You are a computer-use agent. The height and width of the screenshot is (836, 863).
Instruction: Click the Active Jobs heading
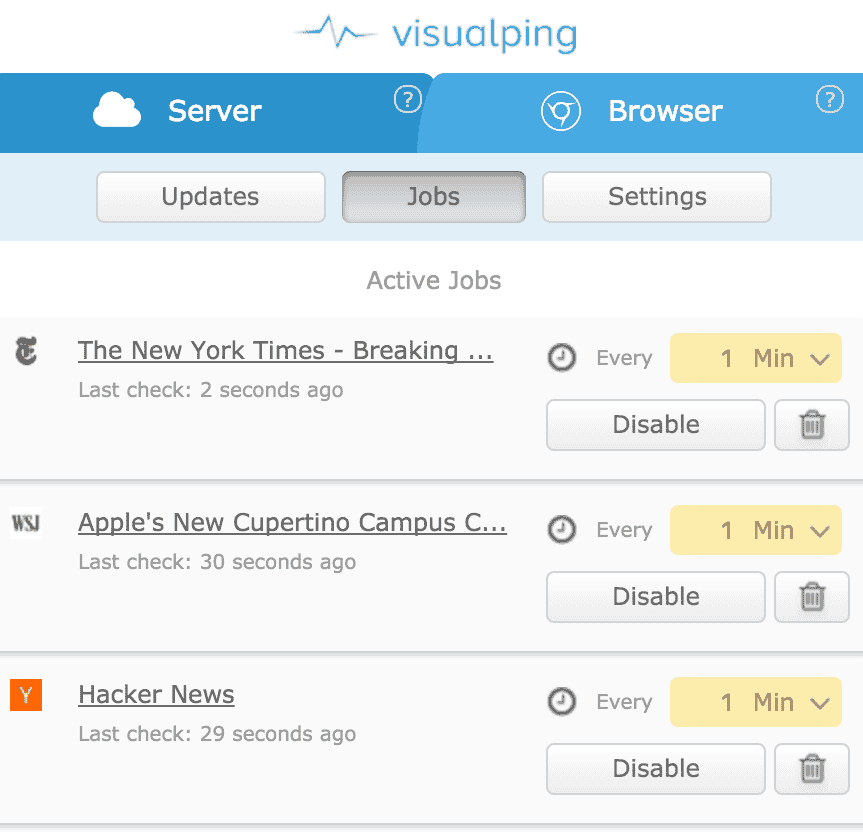[434, 281]
